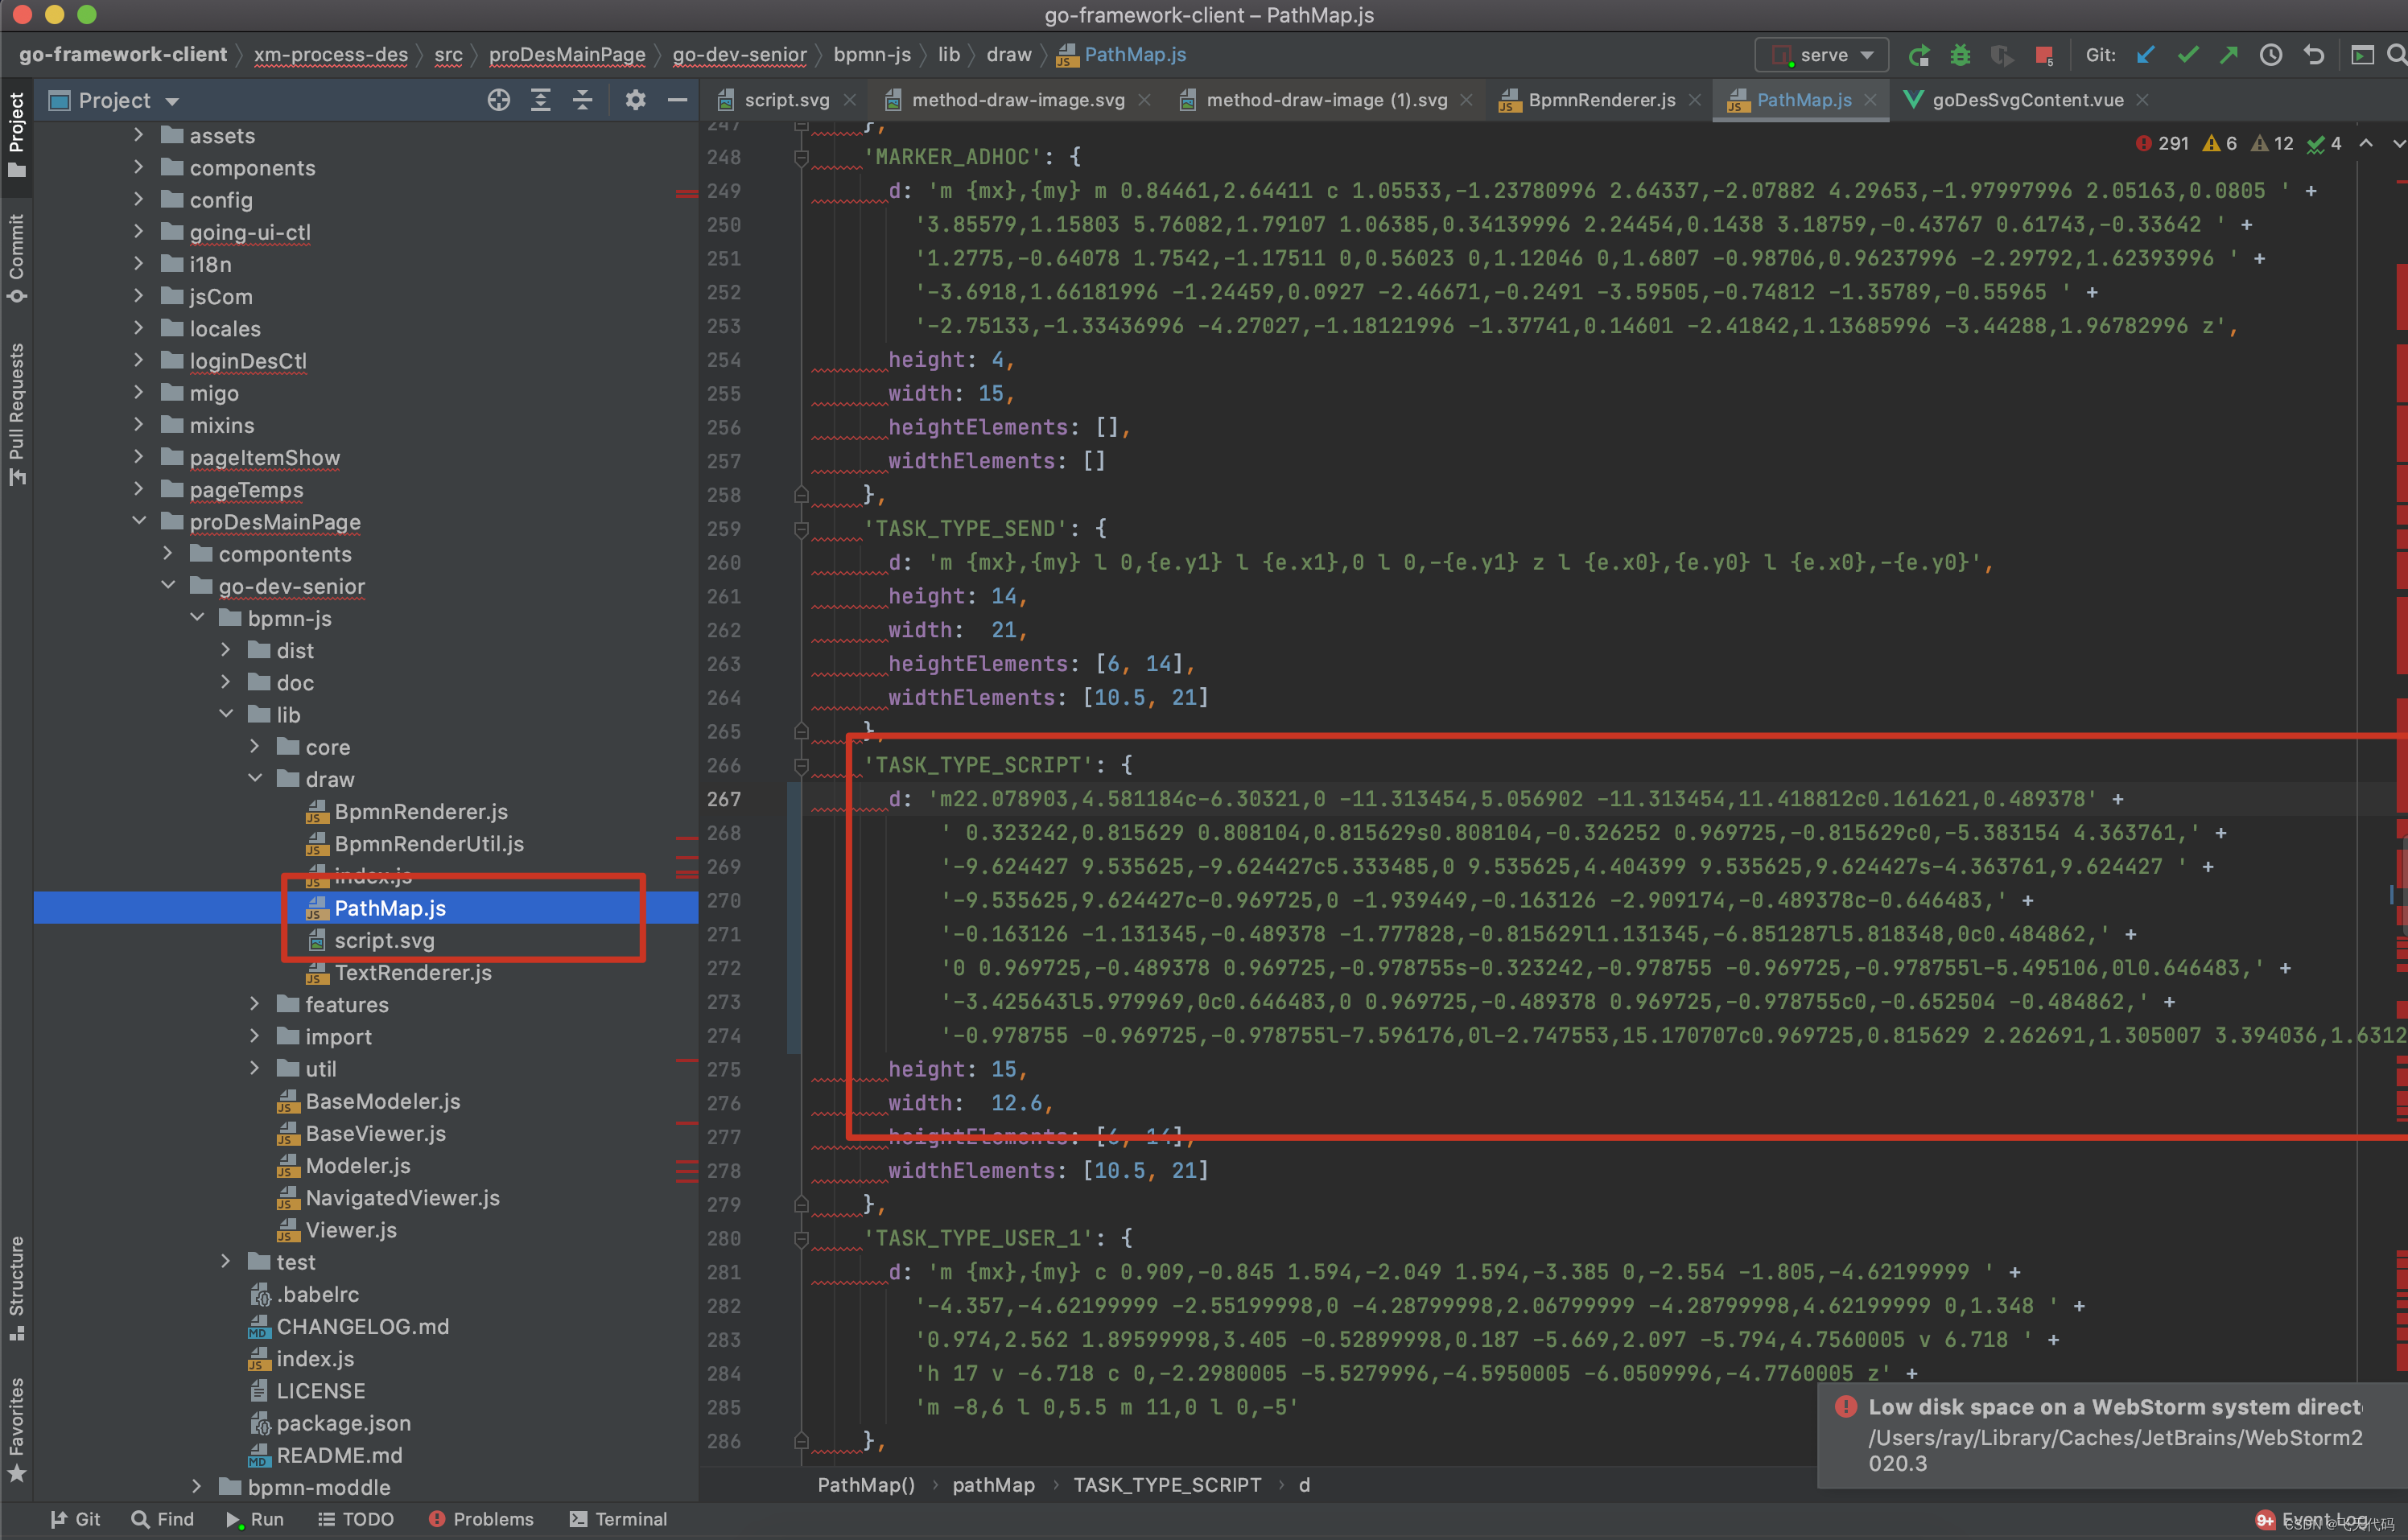The width and height of the screenshot is (2408, 1540).
Task: Click the Run with Coverage icon
Action: tap(2001, 55)
